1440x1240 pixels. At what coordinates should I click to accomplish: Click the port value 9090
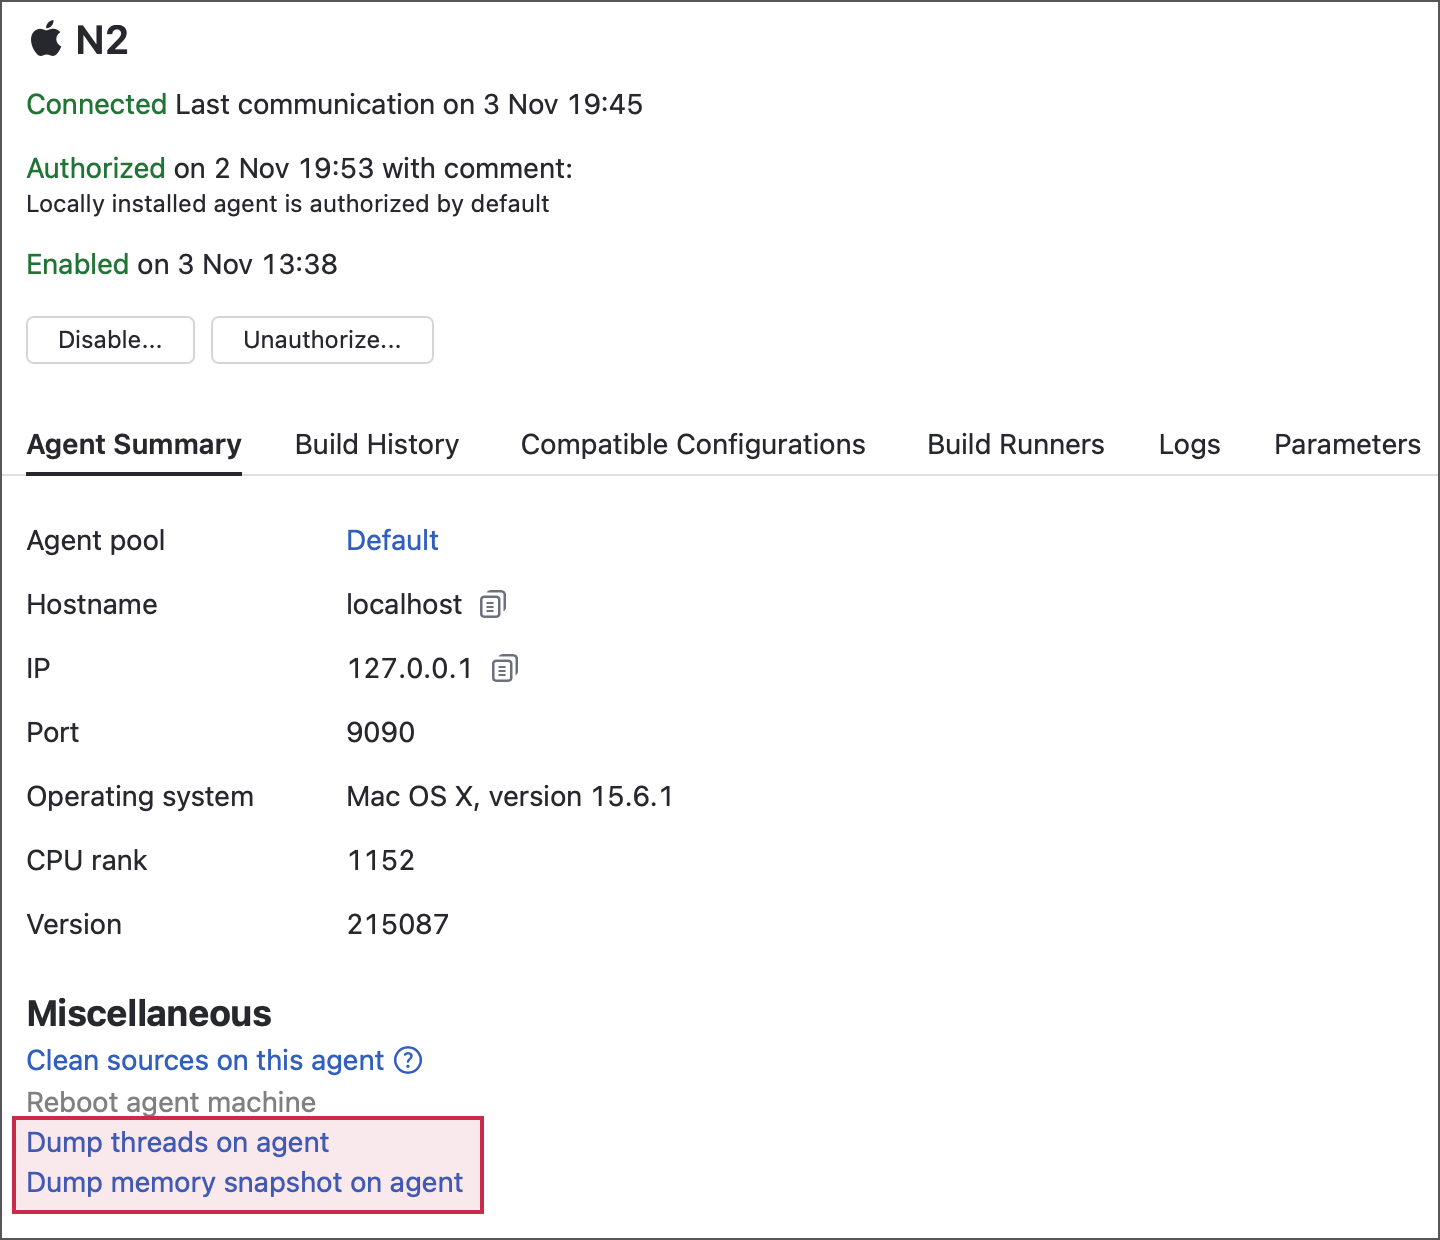[x=380, y=732]
